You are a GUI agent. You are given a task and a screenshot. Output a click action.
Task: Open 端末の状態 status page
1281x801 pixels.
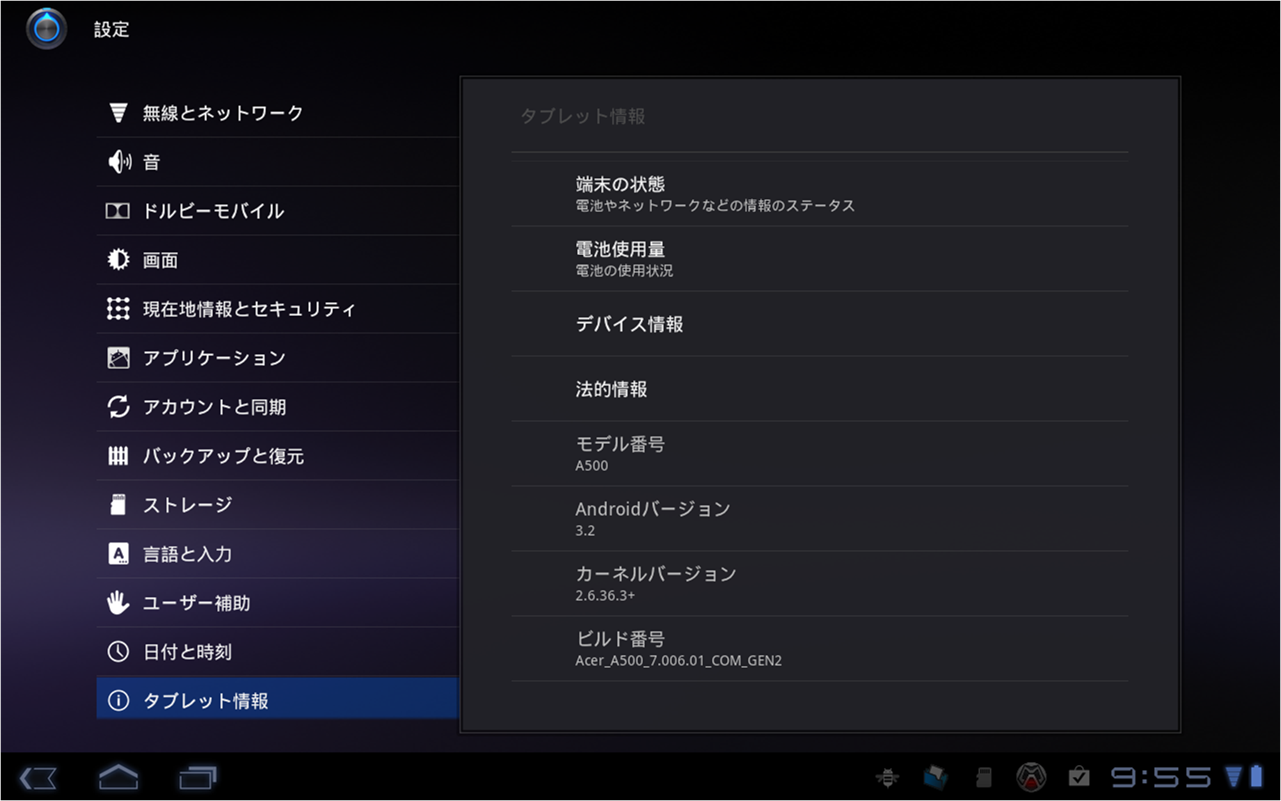(x=820, y=194)
